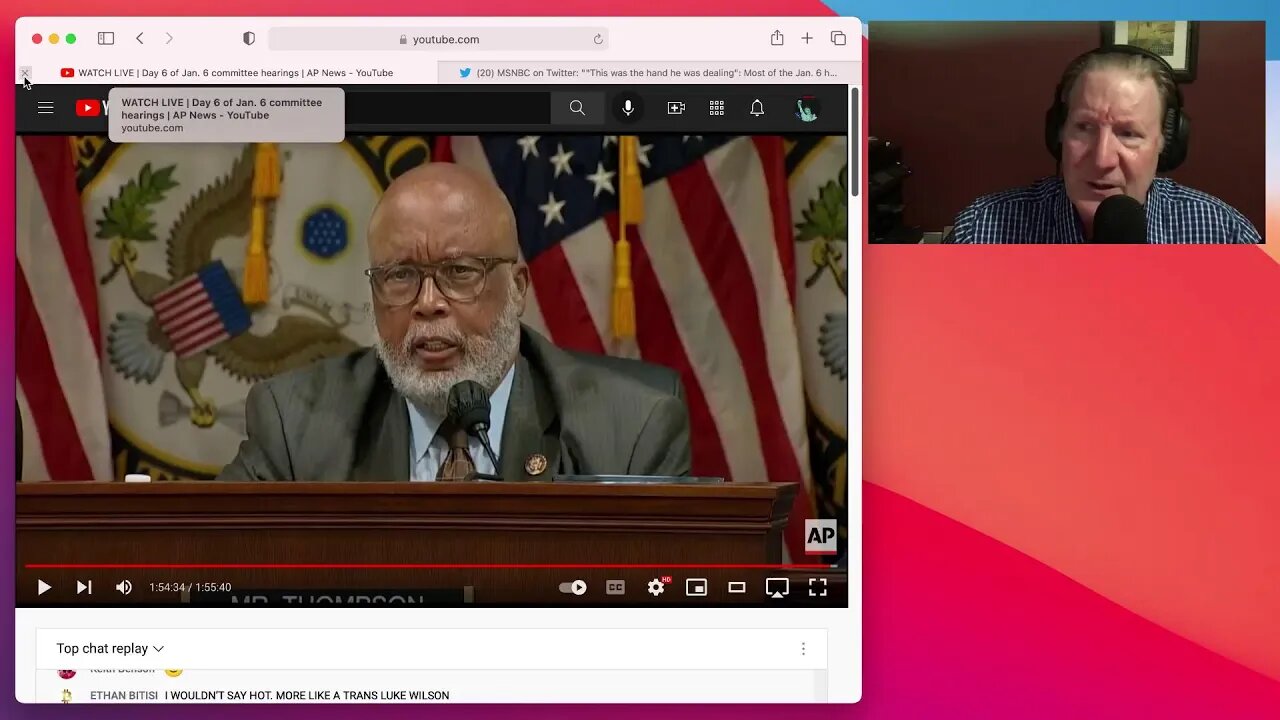This screenshot has height=720, width=1280.
Task: Open YouTube apps grid
Action: click(x=717, y=108)
